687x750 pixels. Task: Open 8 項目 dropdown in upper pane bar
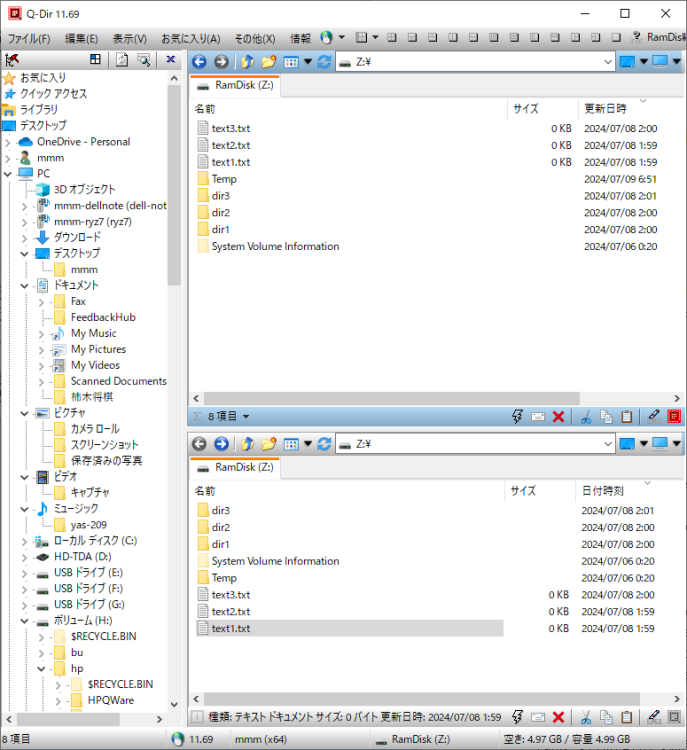coord(246,417)
